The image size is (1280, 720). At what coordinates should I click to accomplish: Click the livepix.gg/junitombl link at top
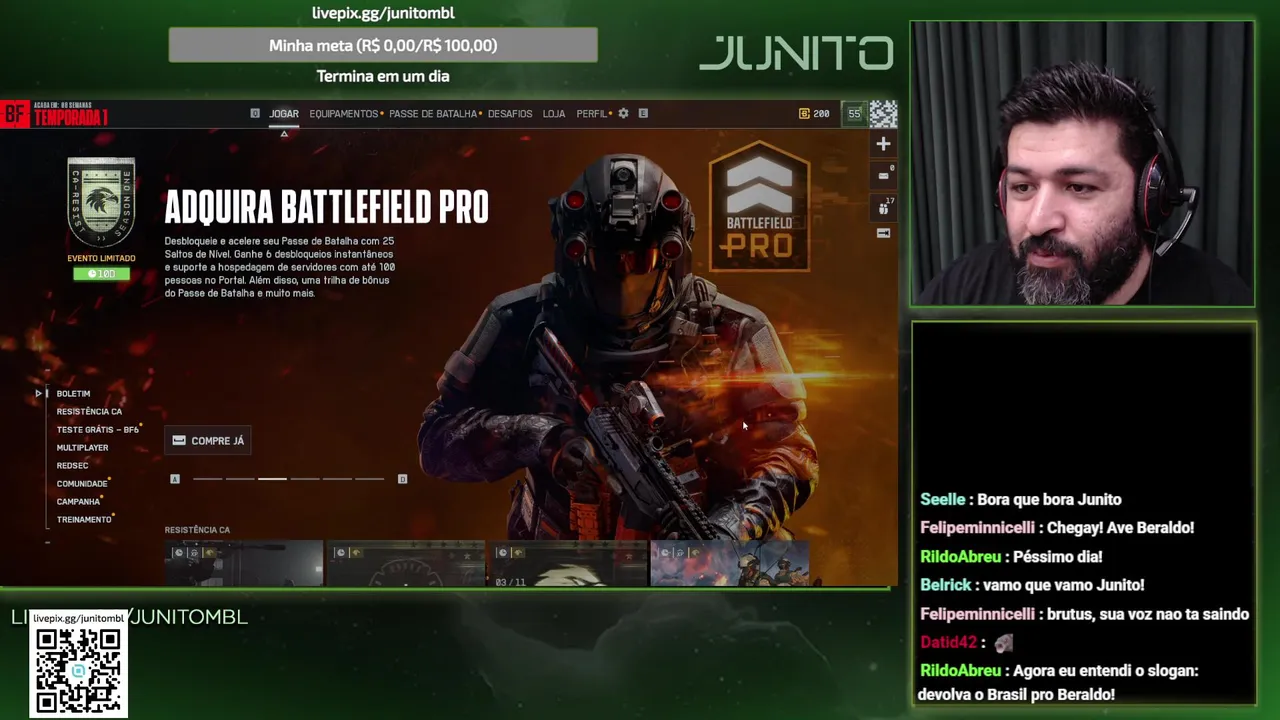pyautogui.click(x=383, y=13)
